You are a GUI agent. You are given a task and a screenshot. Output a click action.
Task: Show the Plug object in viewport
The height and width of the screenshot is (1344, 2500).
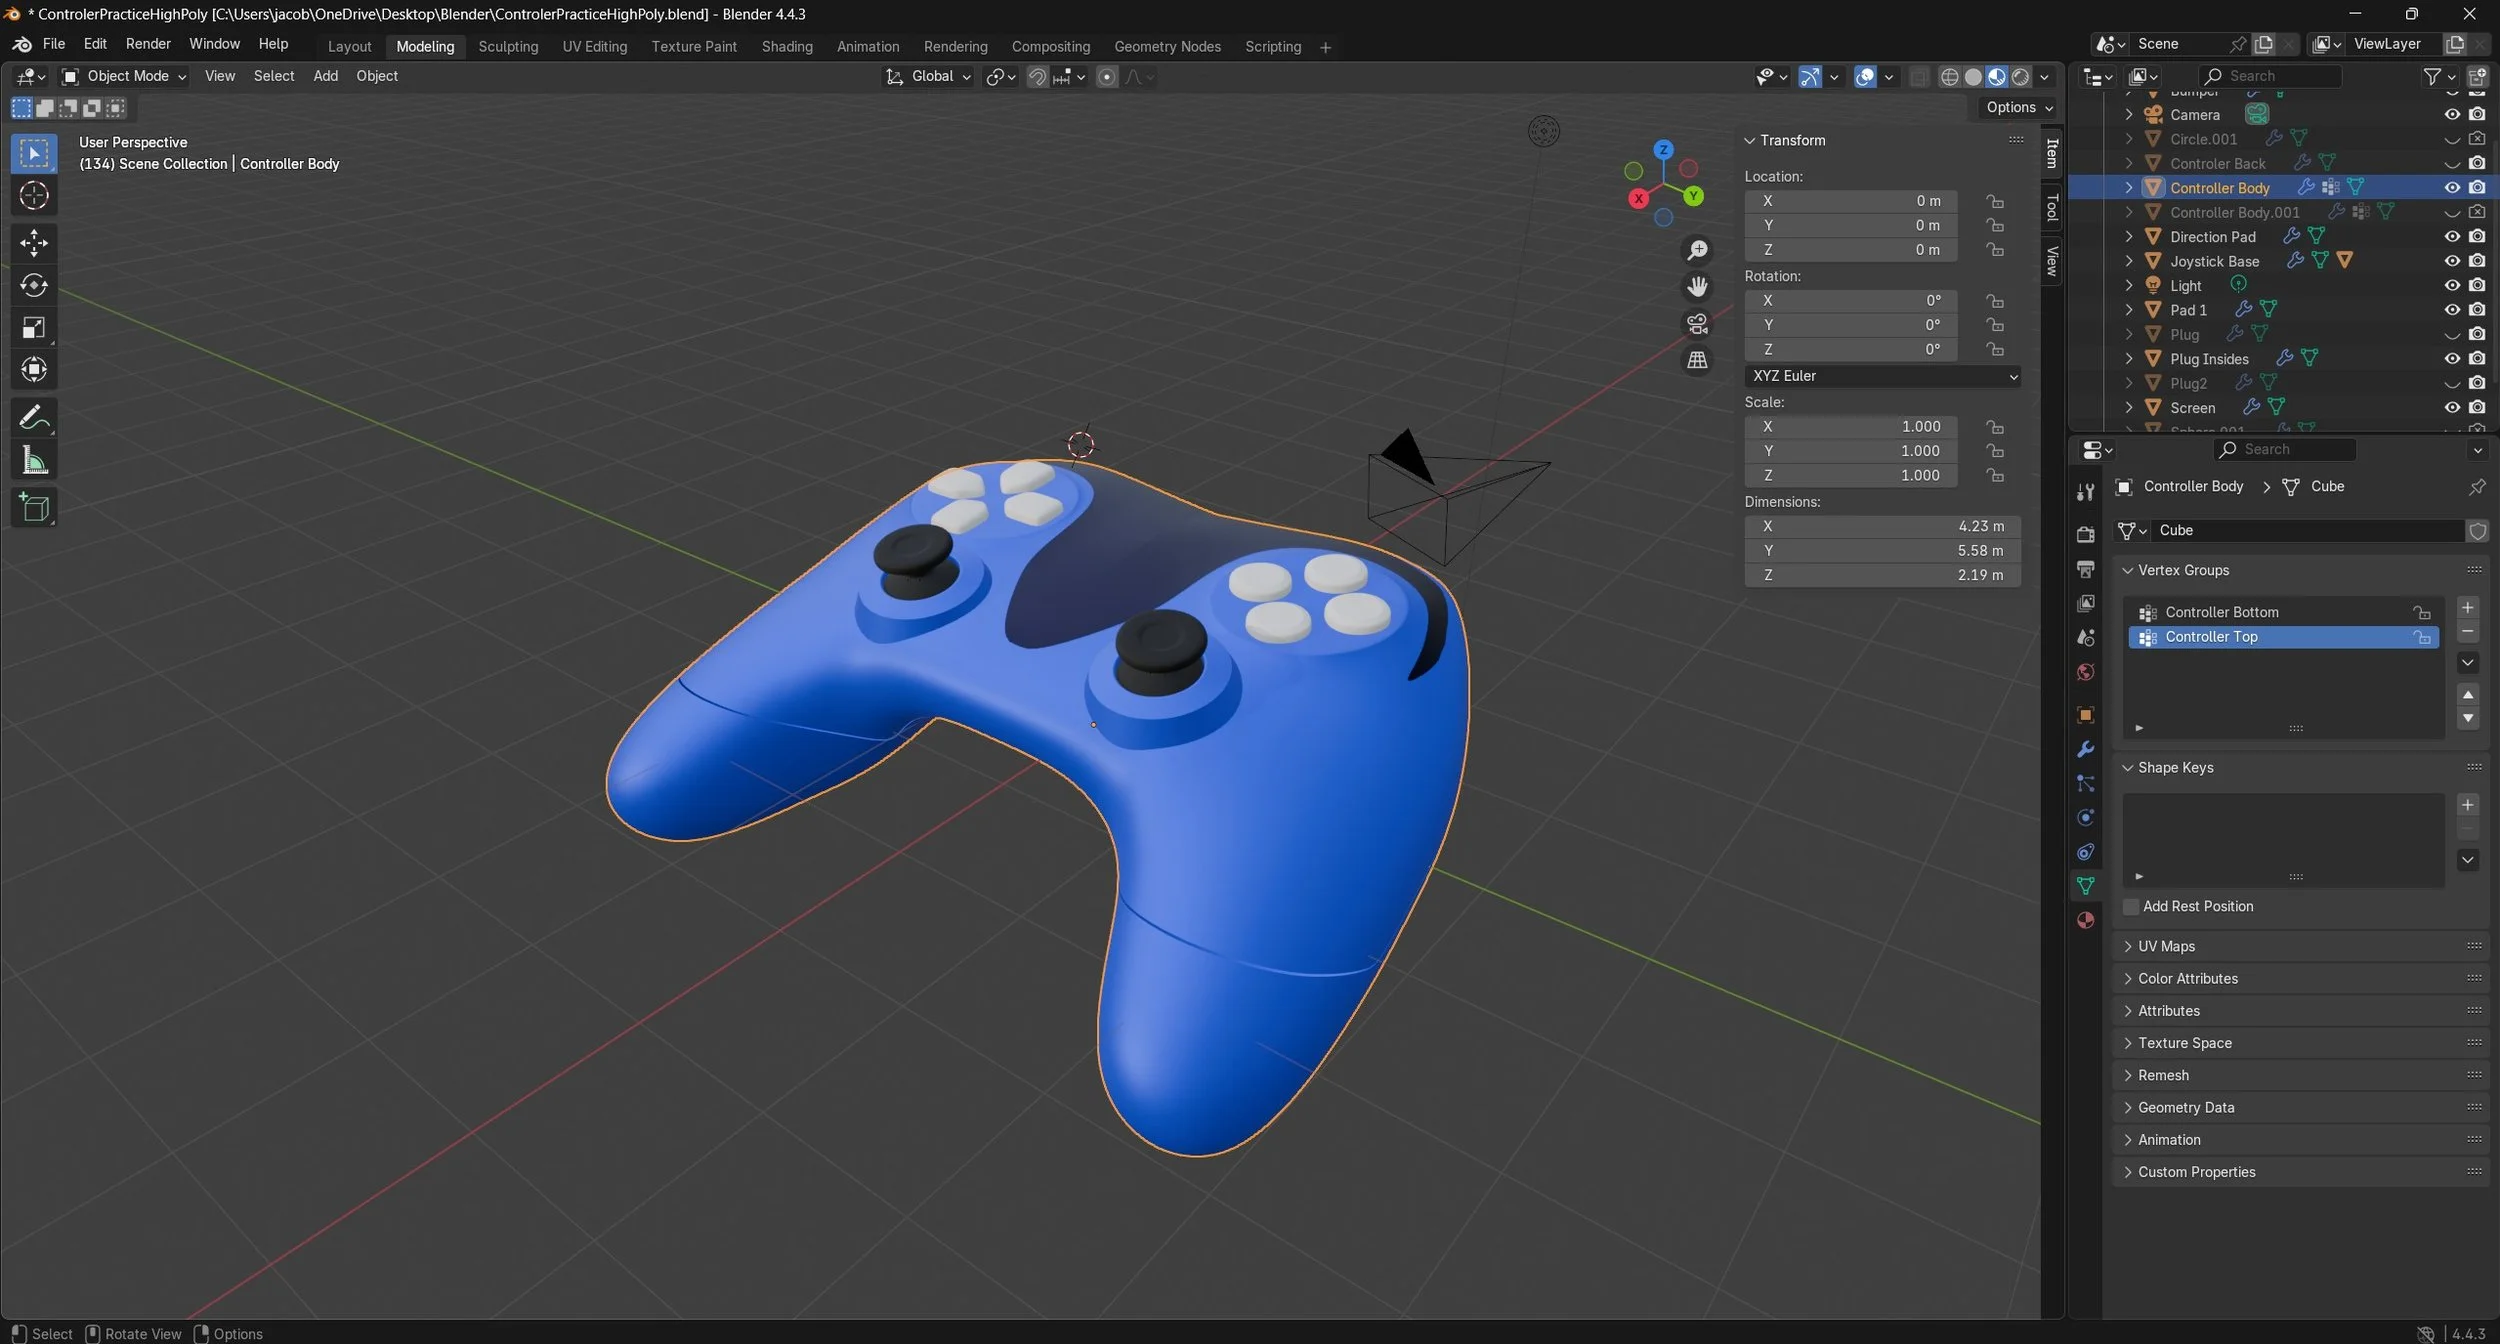point(2451,335)
